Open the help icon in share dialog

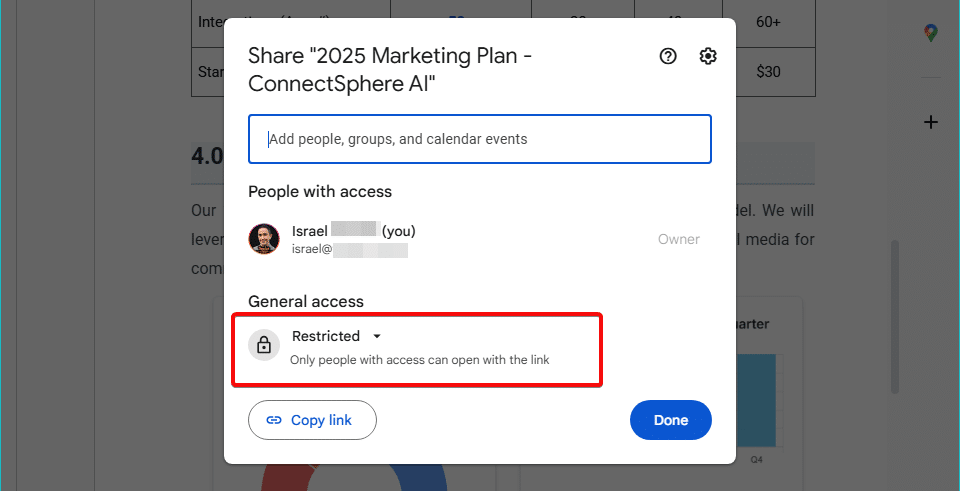(x=668, y=56)
